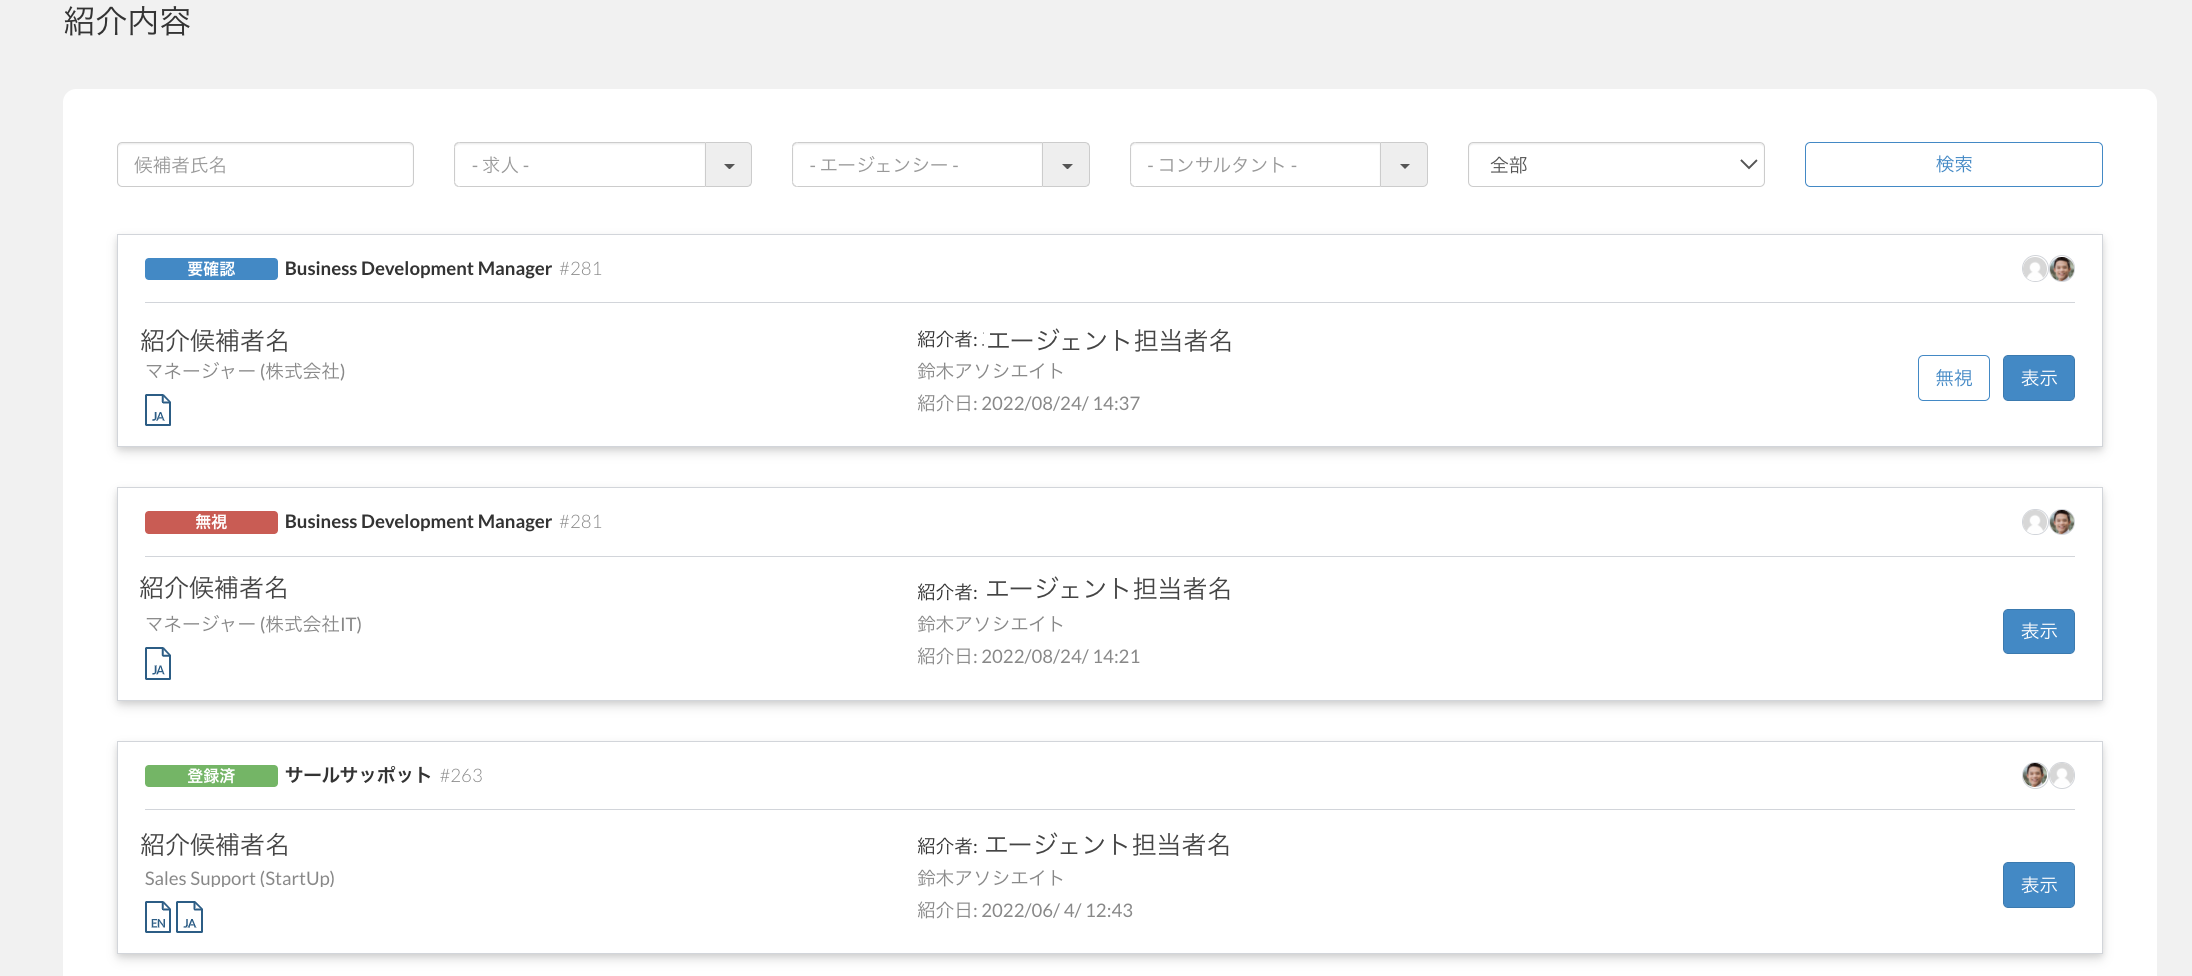Focus the 候補者氏名 input field
The width and height of the screenshot is (2192, 976).
[265, 165]
